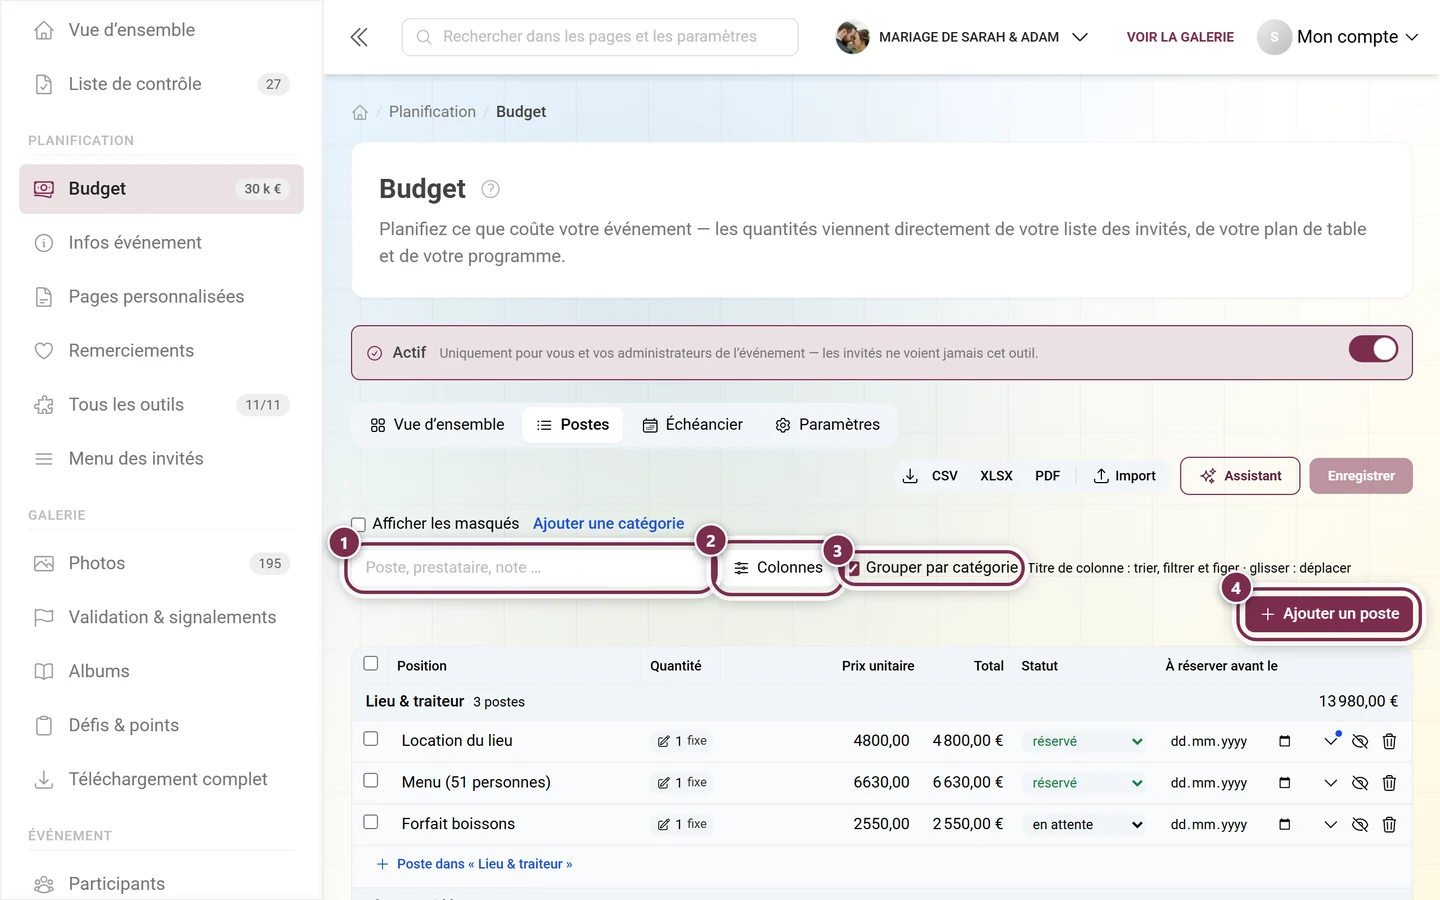Collapse the sidebar with double-chevron icon

coord(359,37)
